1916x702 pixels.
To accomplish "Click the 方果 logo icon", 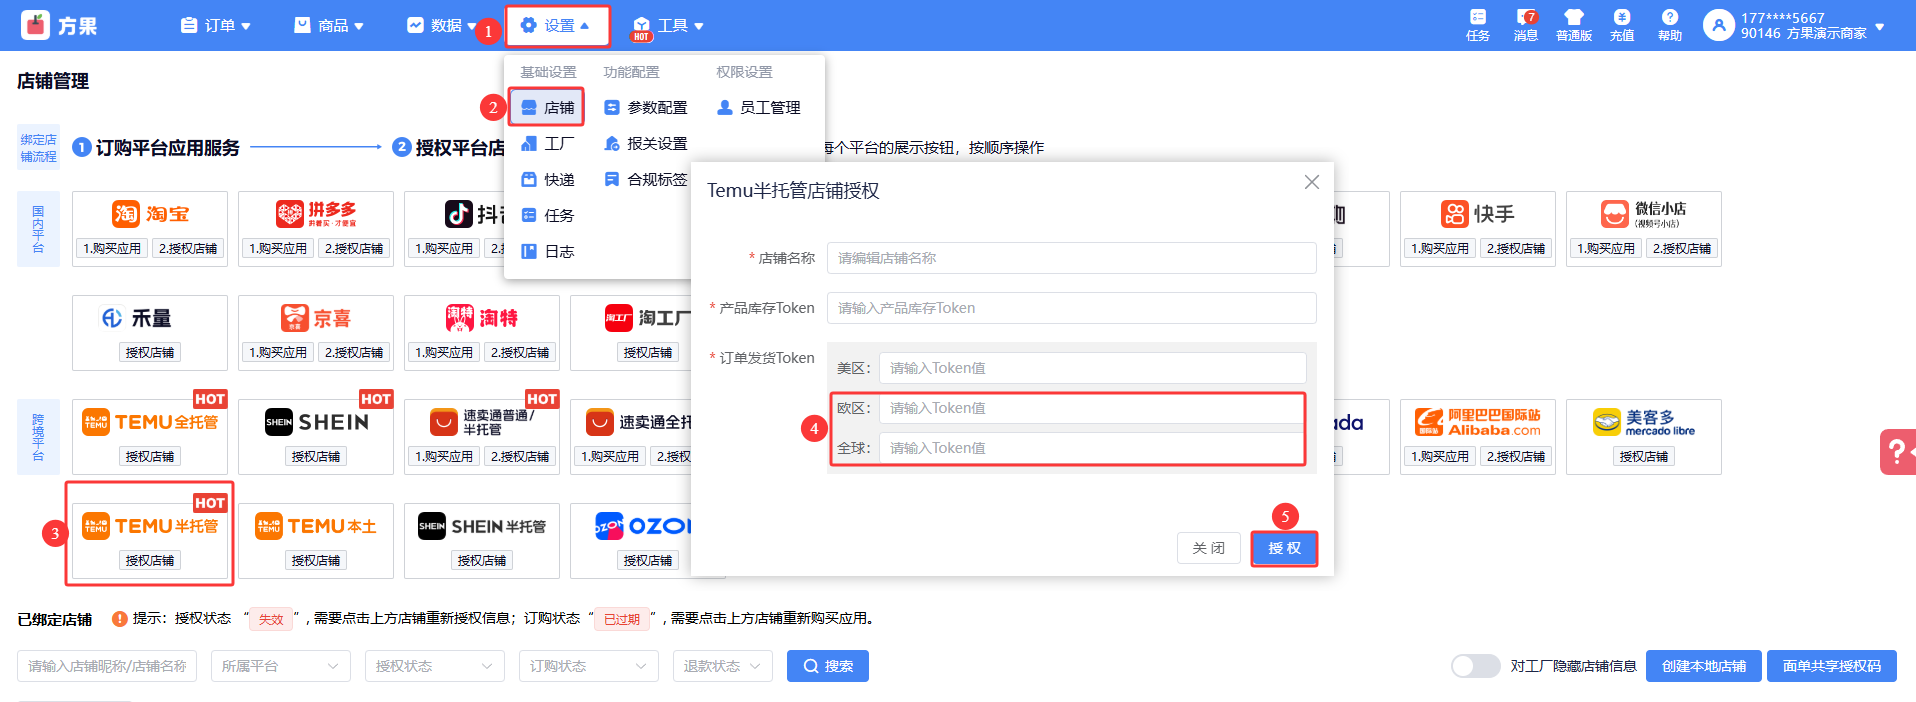I will click(36, 25).
